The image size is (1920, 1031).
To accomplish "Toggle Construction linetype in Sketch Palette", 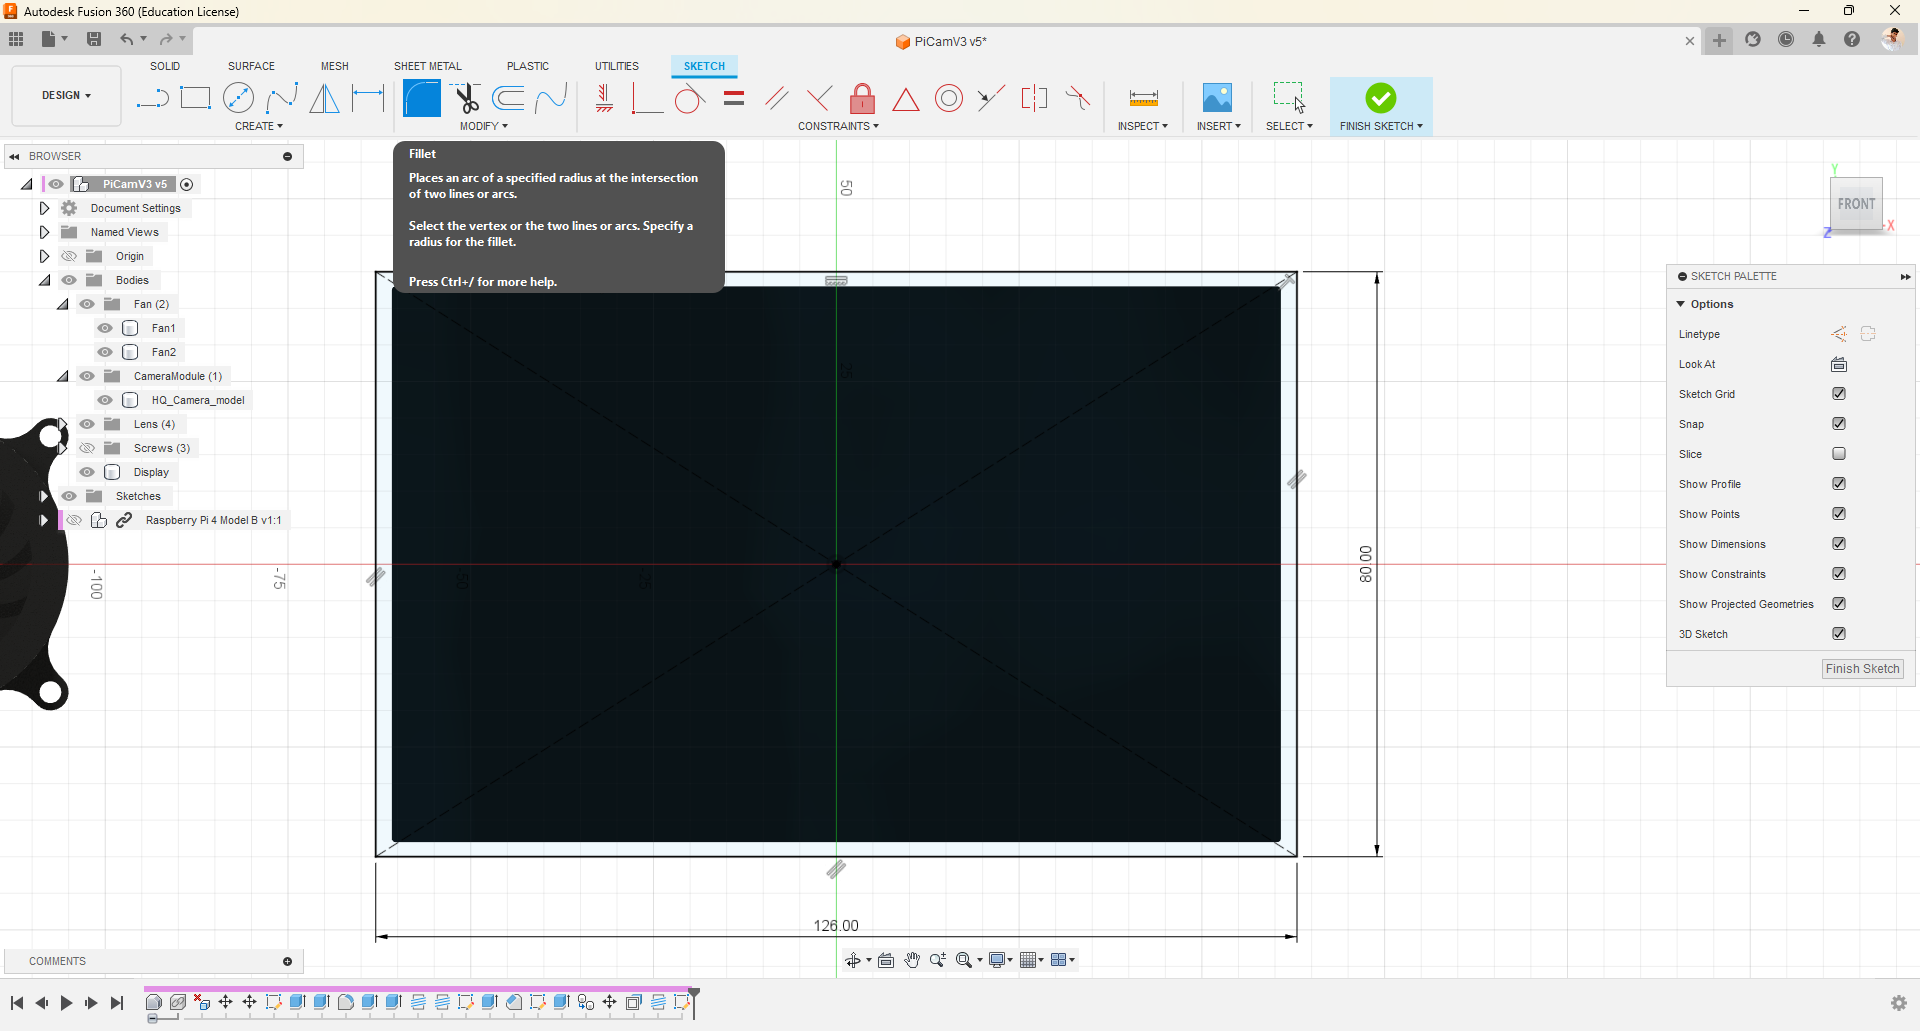I will pyautogui.click(x=1839, y=334).
